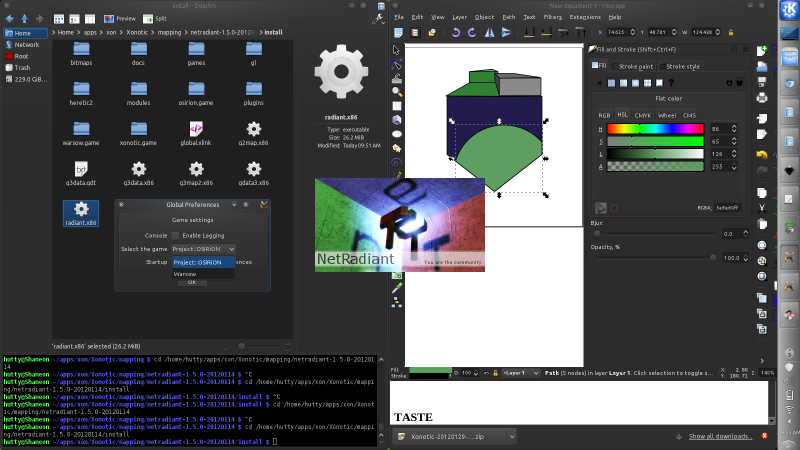
Task: Adjust the Blur value stepper
Action: [745, 234]
